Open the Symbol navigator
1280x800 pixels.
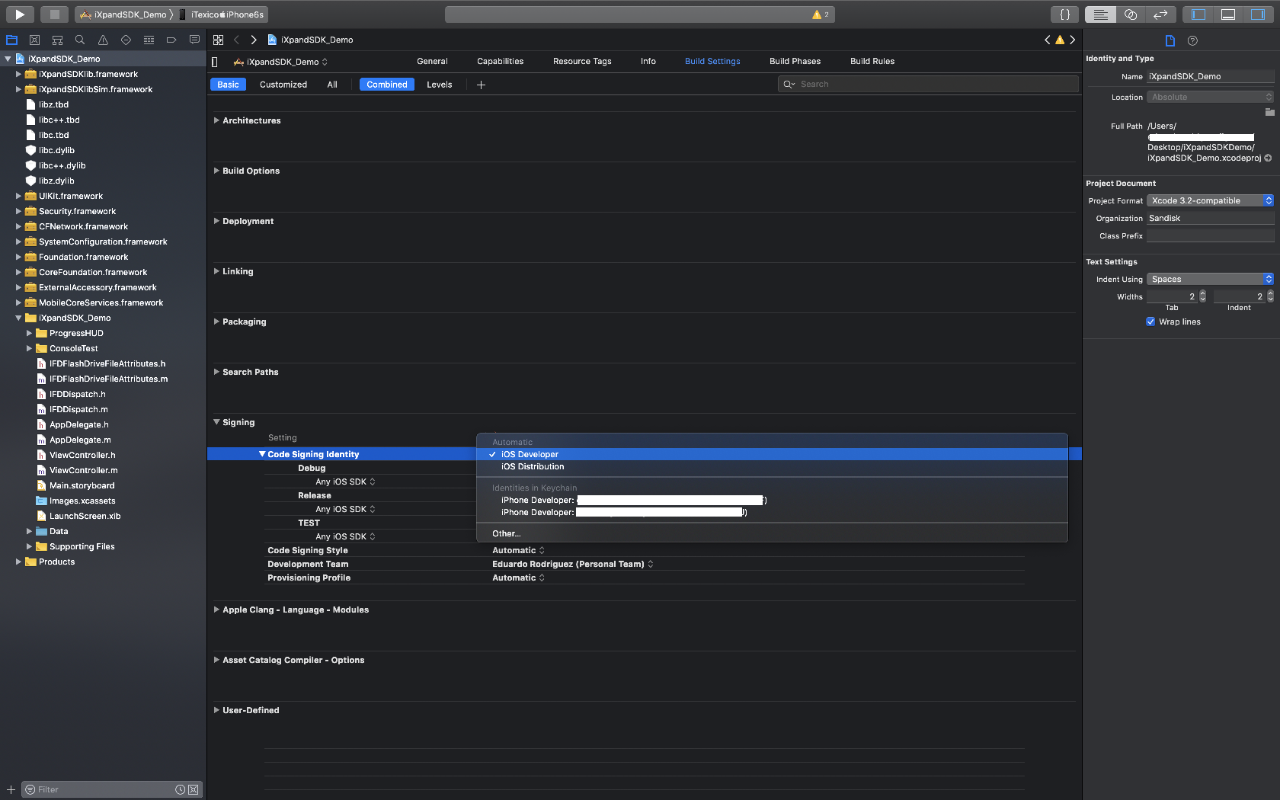click(x=57, y=40)
